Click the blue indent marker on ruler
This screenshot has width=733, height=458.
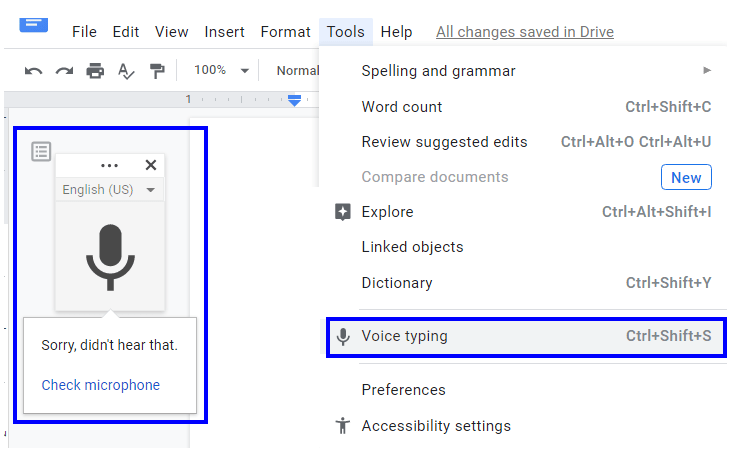295,100
